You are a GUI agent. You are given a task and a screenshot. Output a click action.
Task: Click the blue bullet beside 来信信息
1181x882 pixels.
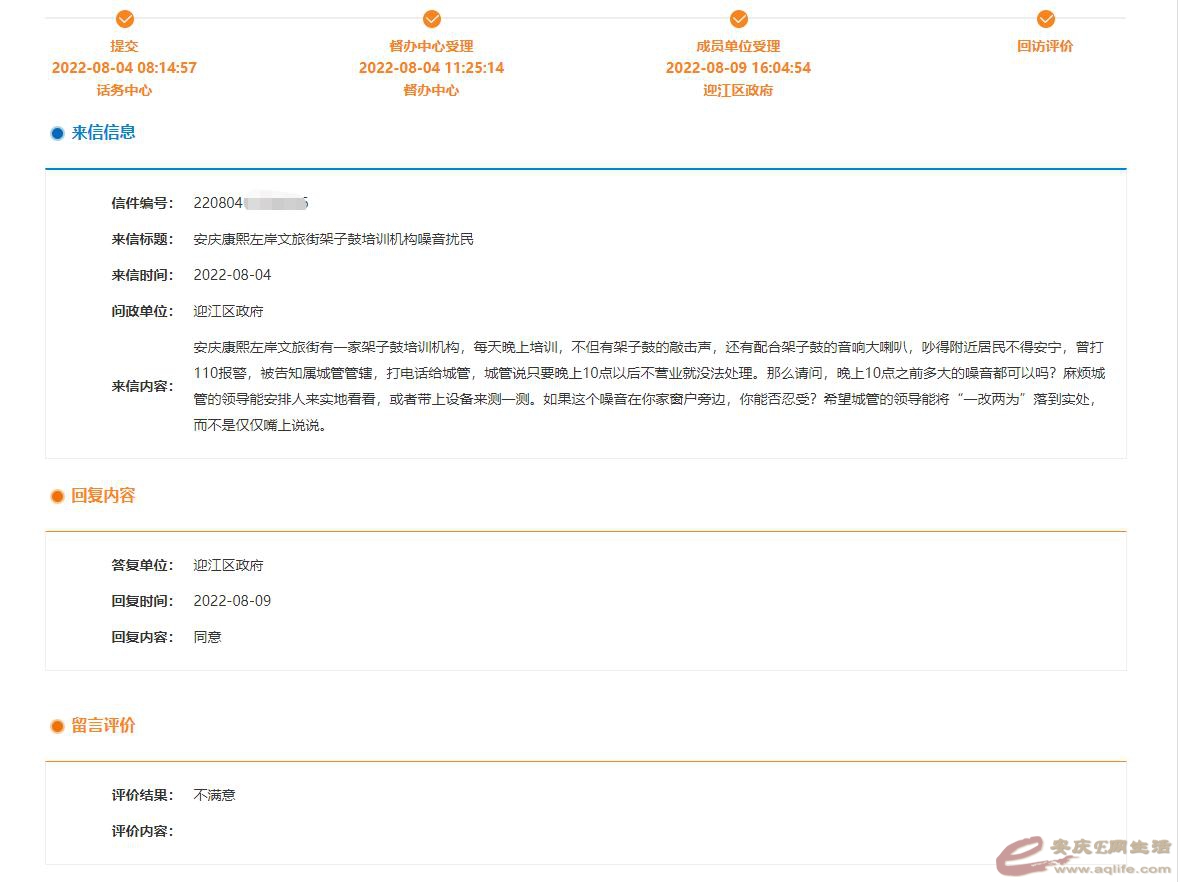57,133
